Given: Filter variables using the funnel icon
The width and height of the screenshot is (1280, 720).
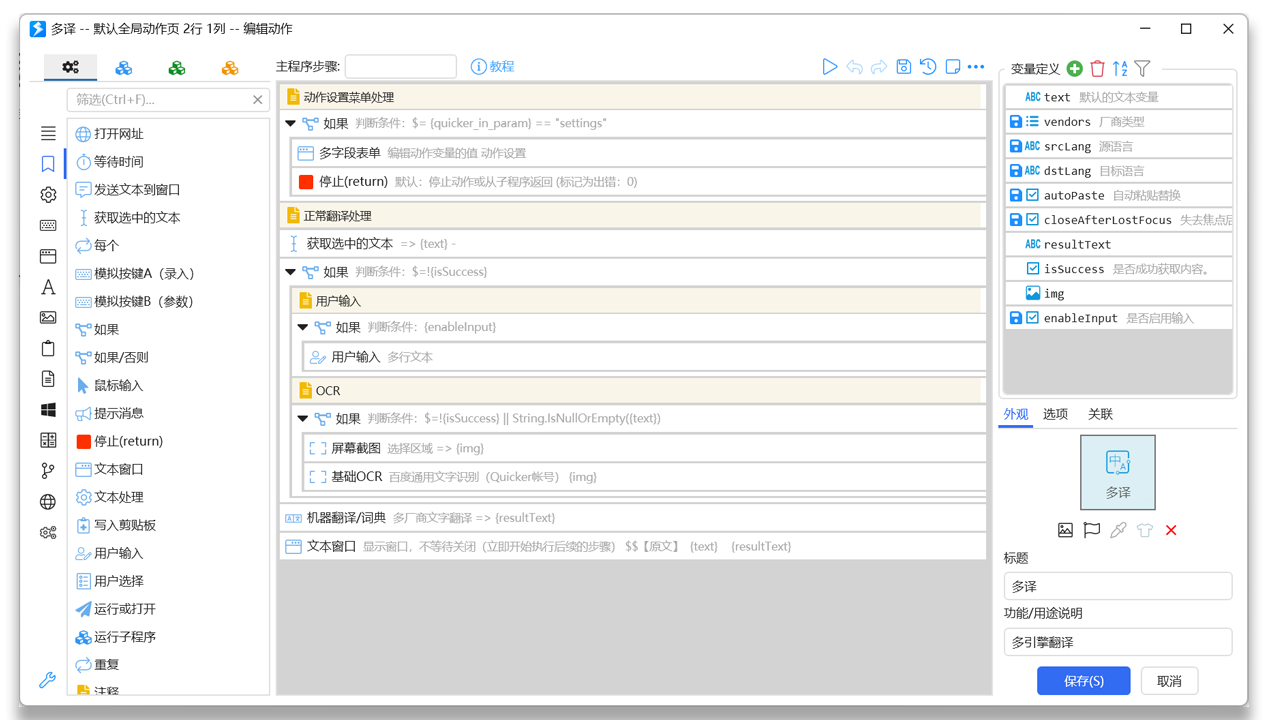Looking at the screenshot, I should 1142,68.
